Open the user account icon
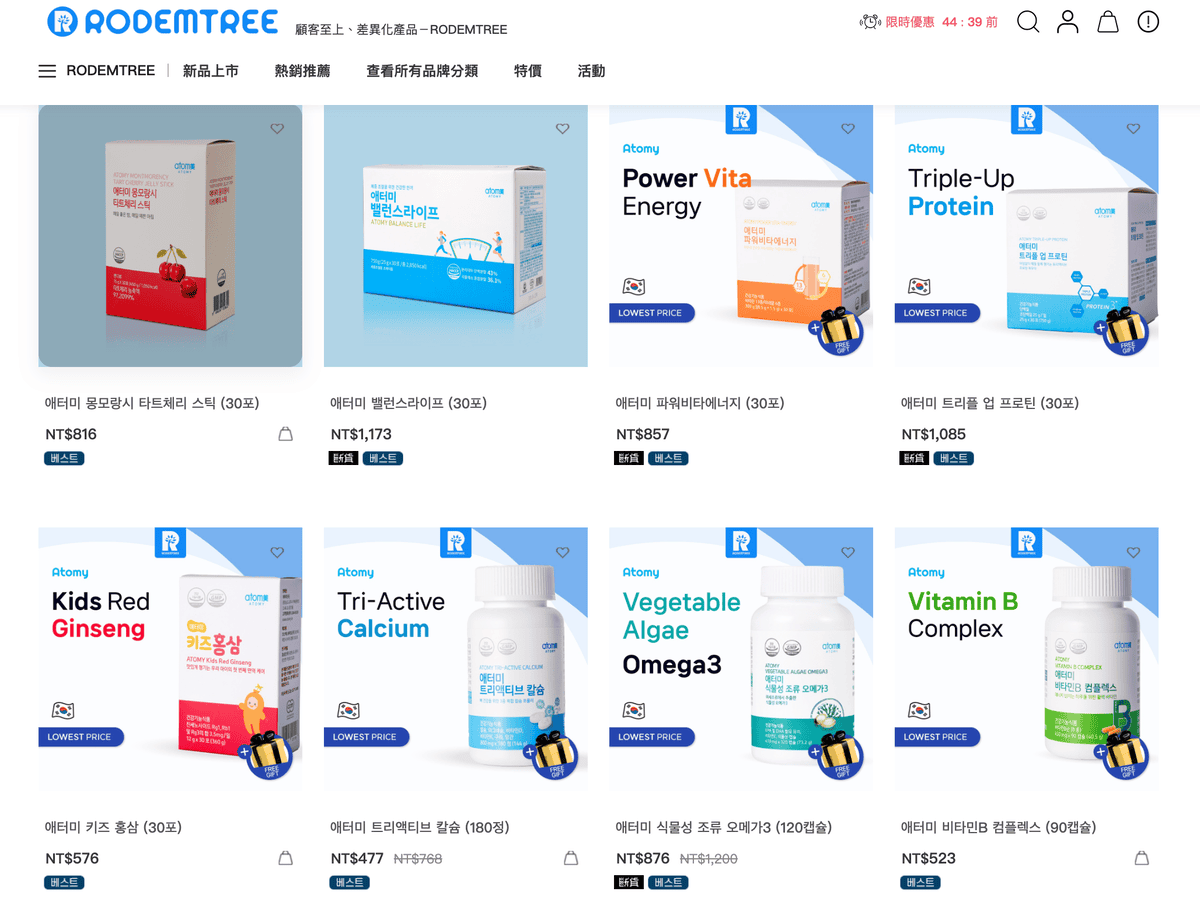This screenshot has width=1200, height=902. [1068, 21]
